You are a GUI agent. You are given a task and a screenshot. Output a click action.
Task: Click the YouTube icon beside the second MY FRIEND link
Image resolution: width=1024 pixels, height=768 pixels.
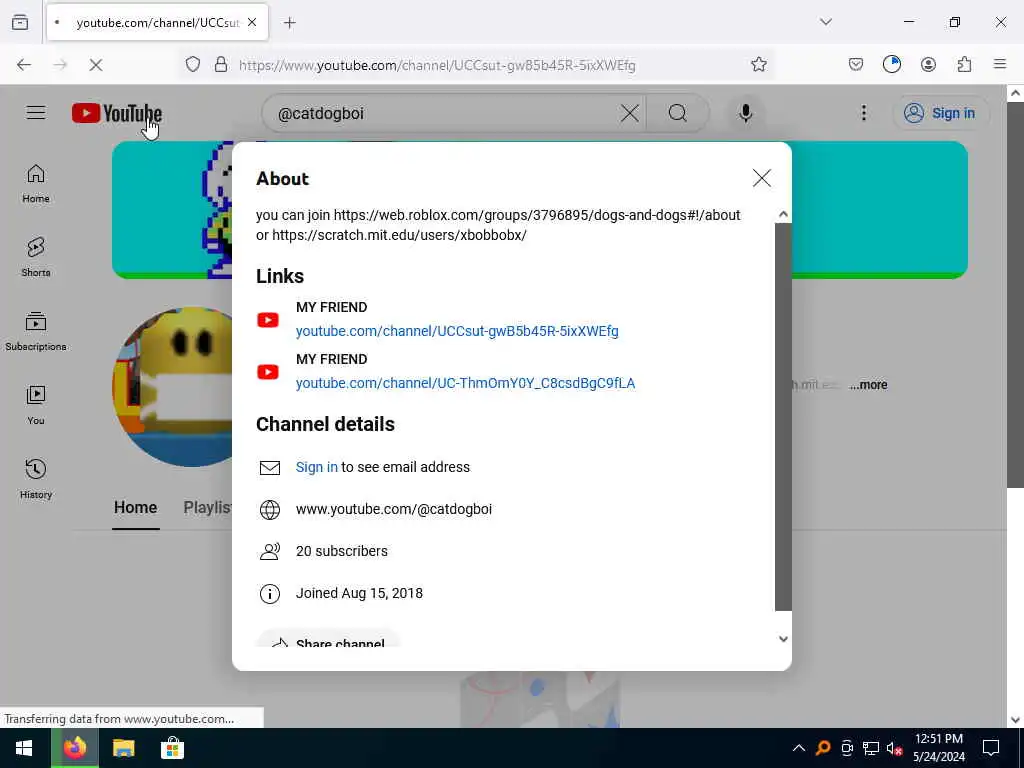268,372
